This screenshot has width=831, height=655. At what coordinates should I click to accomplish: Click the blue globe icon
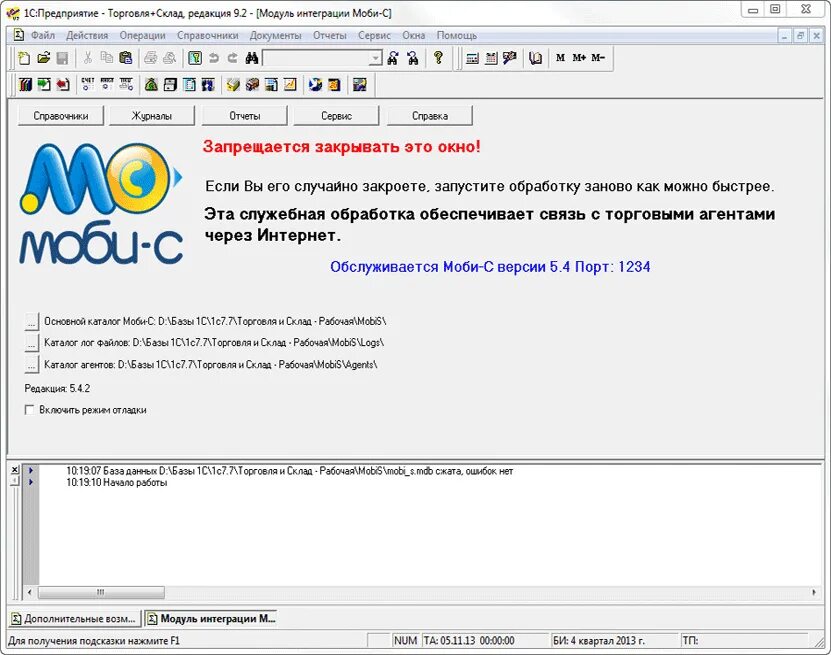tap(315, 84)
